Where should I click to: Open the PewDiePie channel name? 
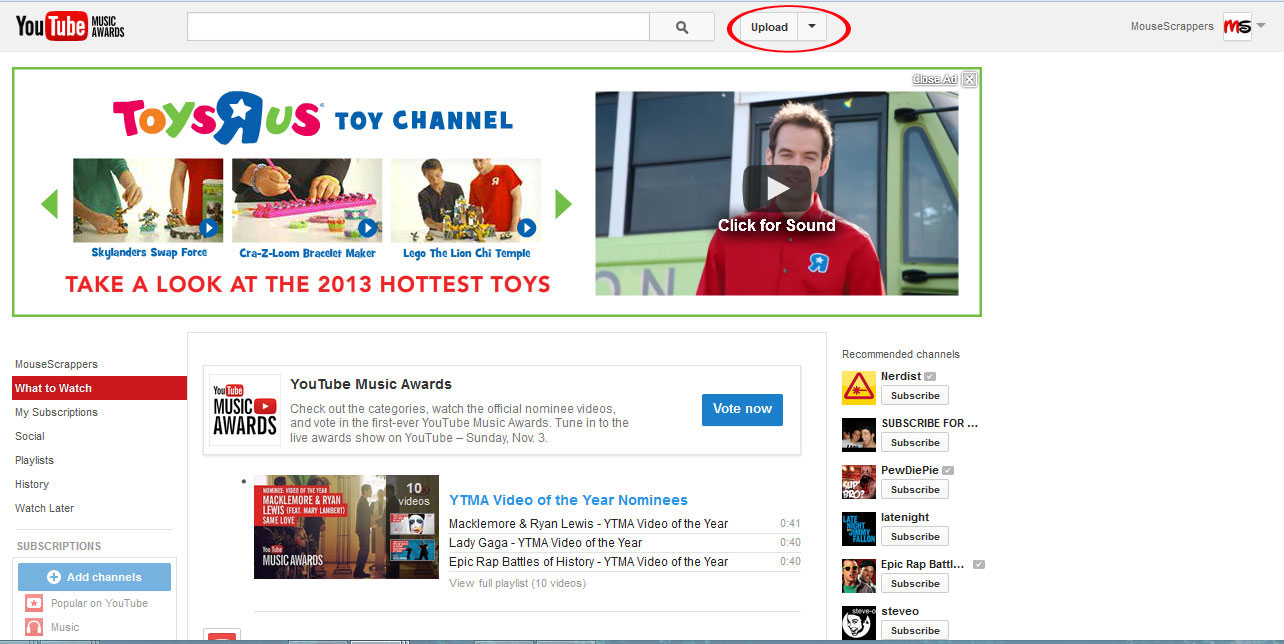point(909,470)
